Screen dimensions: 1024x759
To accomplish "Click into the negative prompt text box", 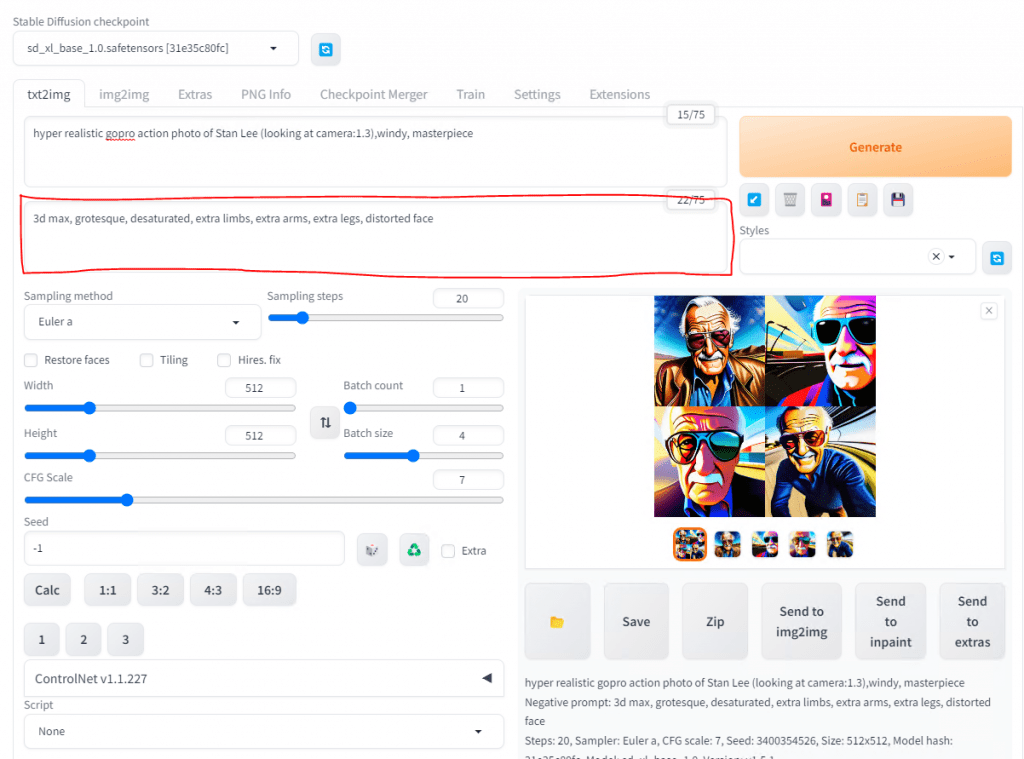I will click(376, 237).
